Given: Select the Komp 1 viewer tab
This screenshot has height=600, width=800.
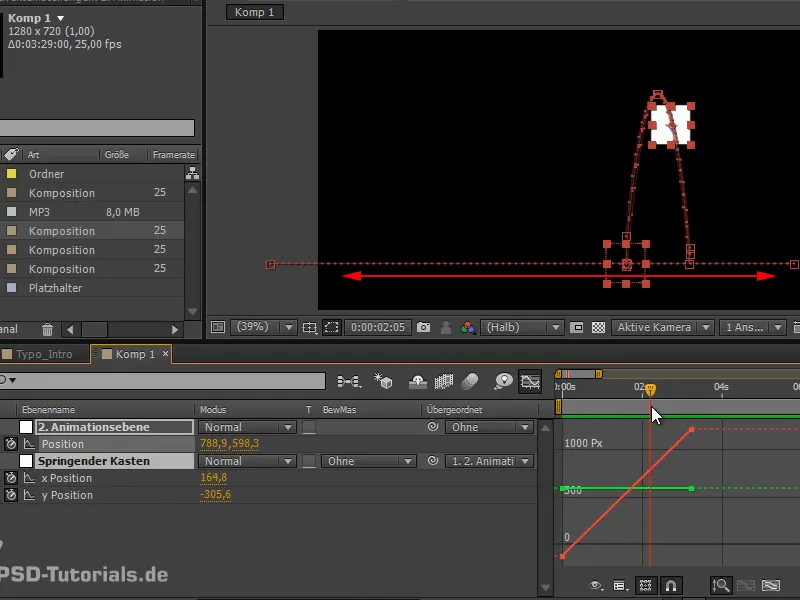Looking at the screenshot, I should 255,12.
